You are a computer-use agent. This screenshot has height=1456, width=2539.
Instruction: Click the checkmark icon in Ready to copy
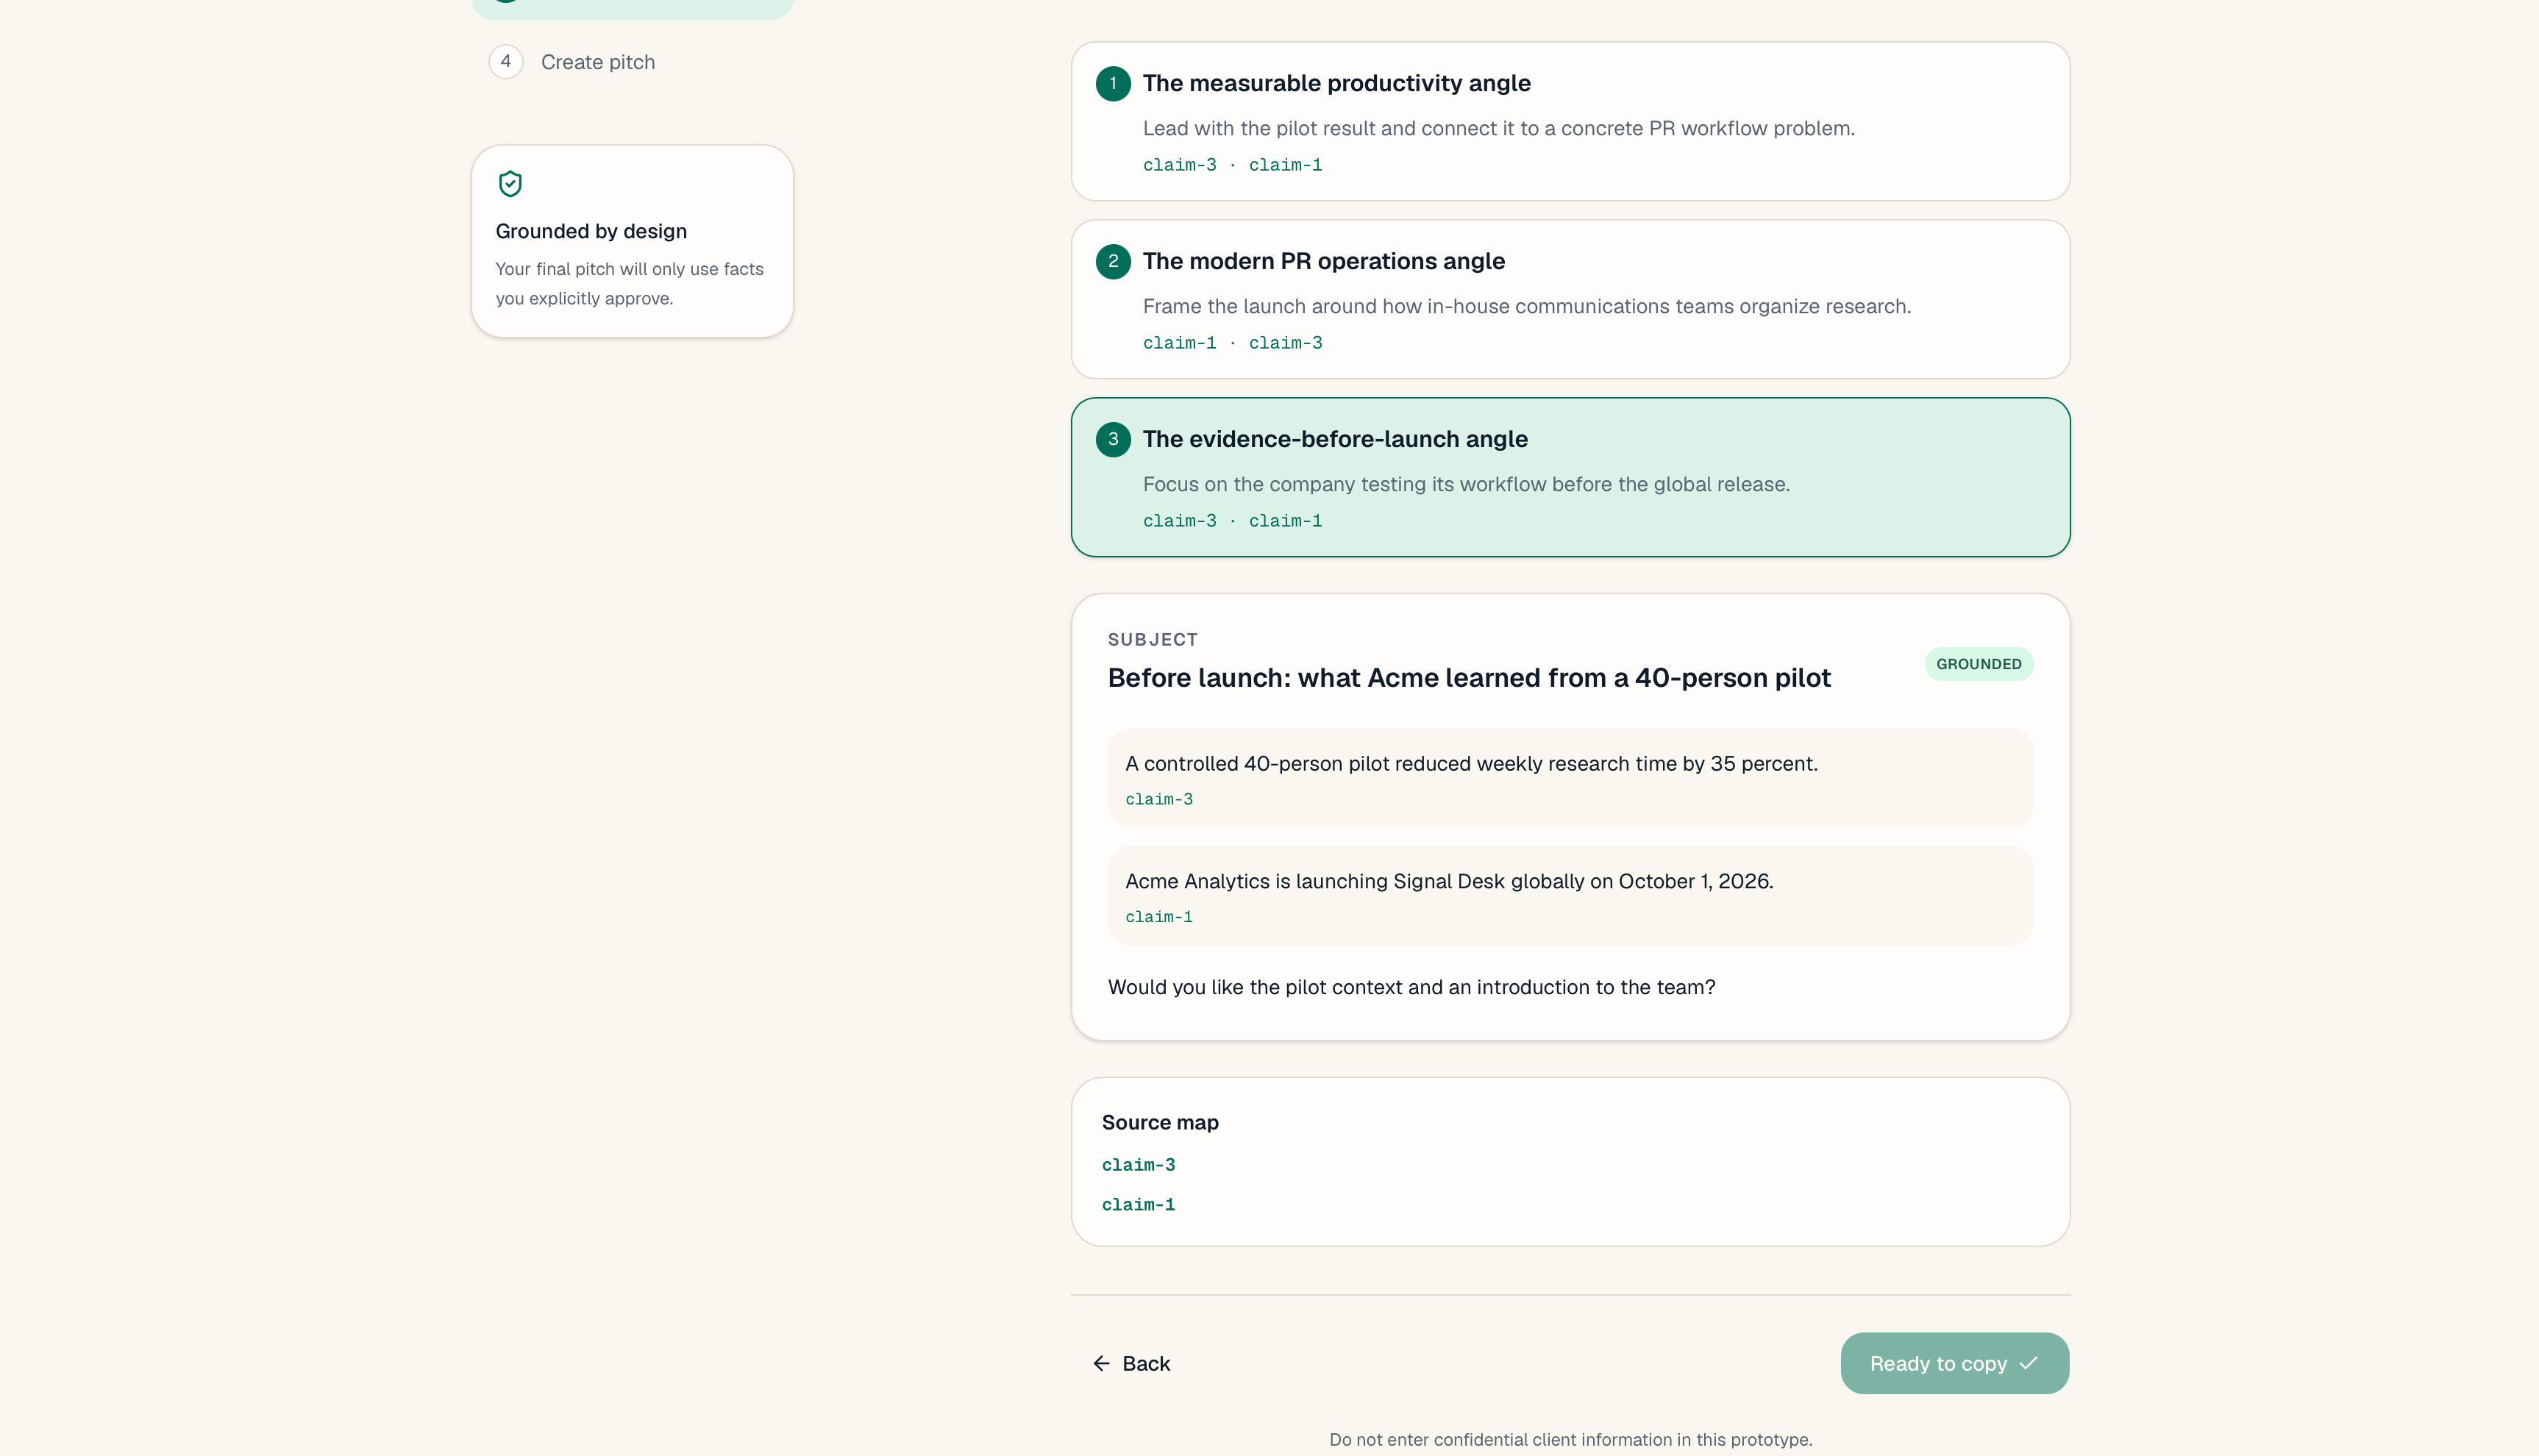[x=2029, y=1363]
